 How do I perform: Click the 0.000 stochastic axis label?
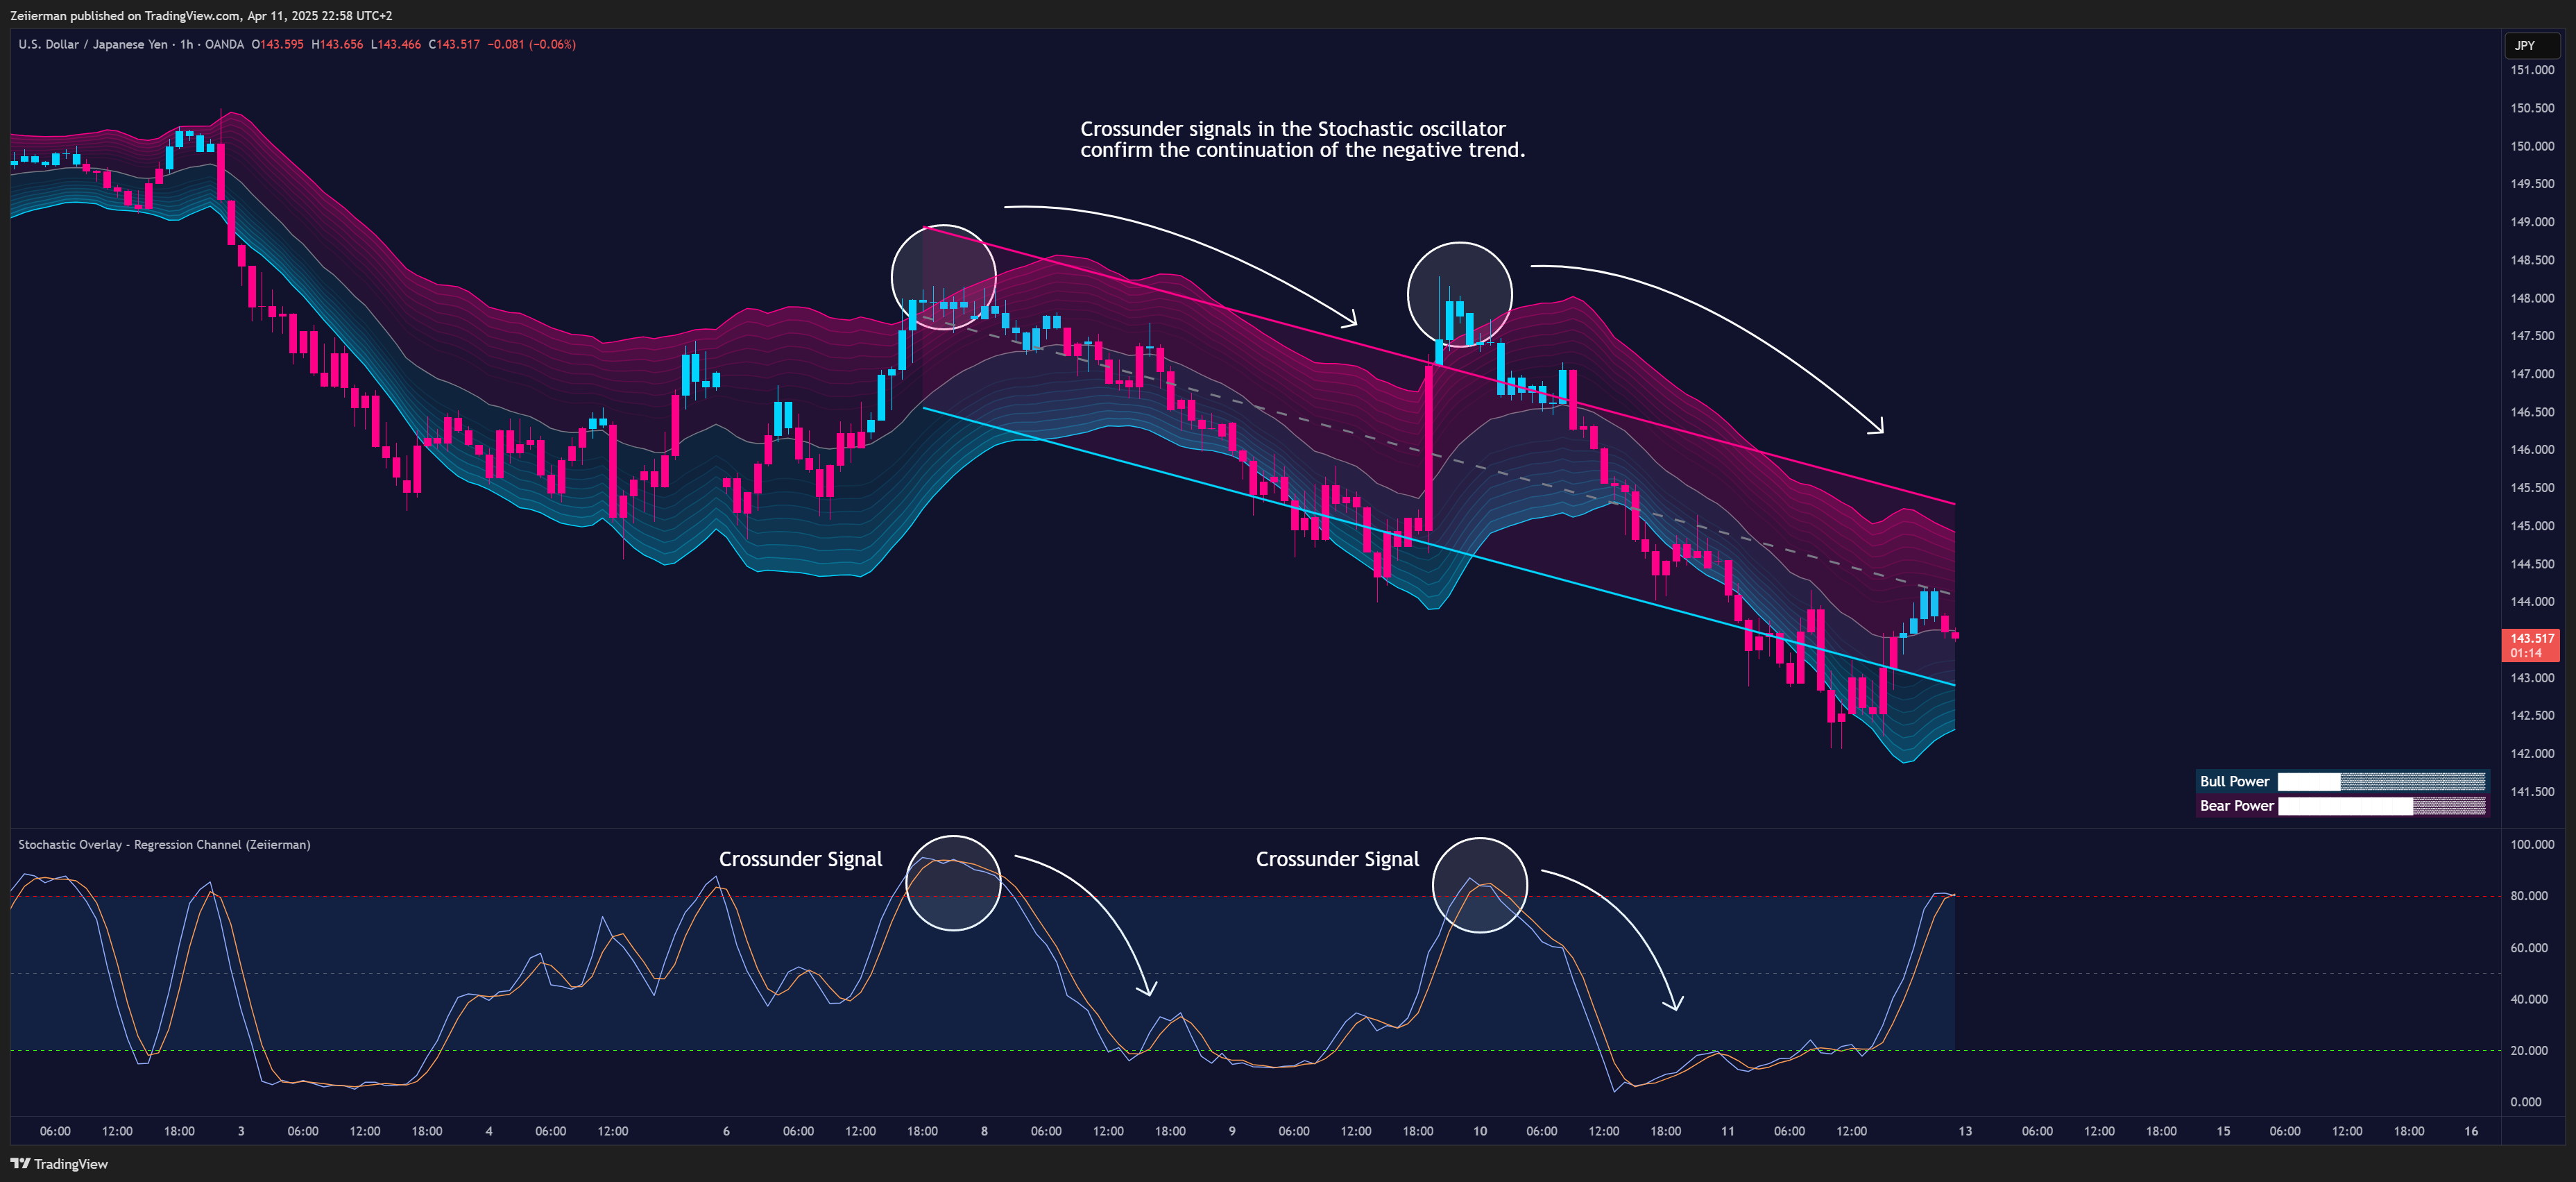pyautogui.click(x=2526, y=1102)
